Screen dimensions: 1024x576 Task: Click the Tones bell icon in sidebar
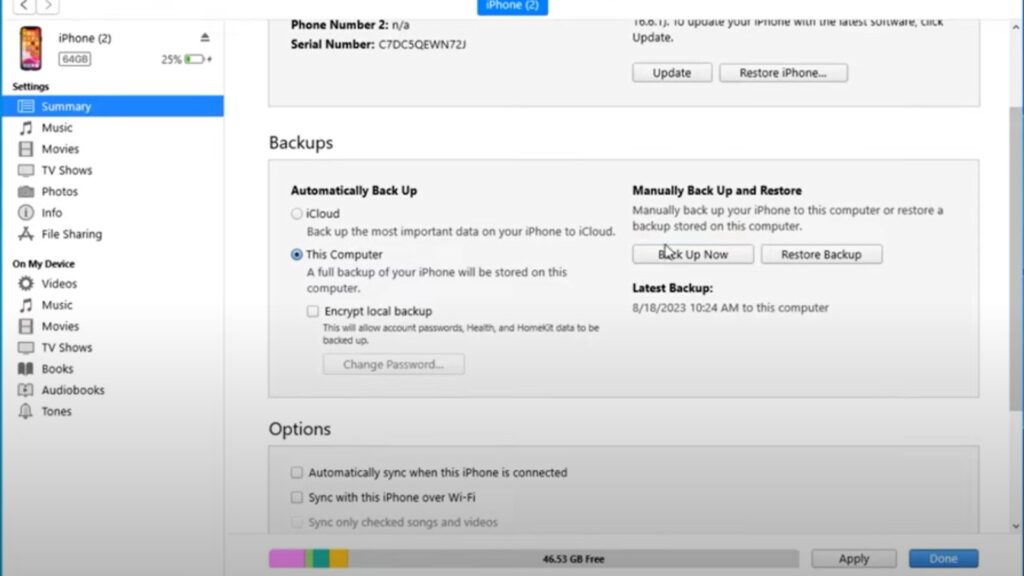(26, 411)
